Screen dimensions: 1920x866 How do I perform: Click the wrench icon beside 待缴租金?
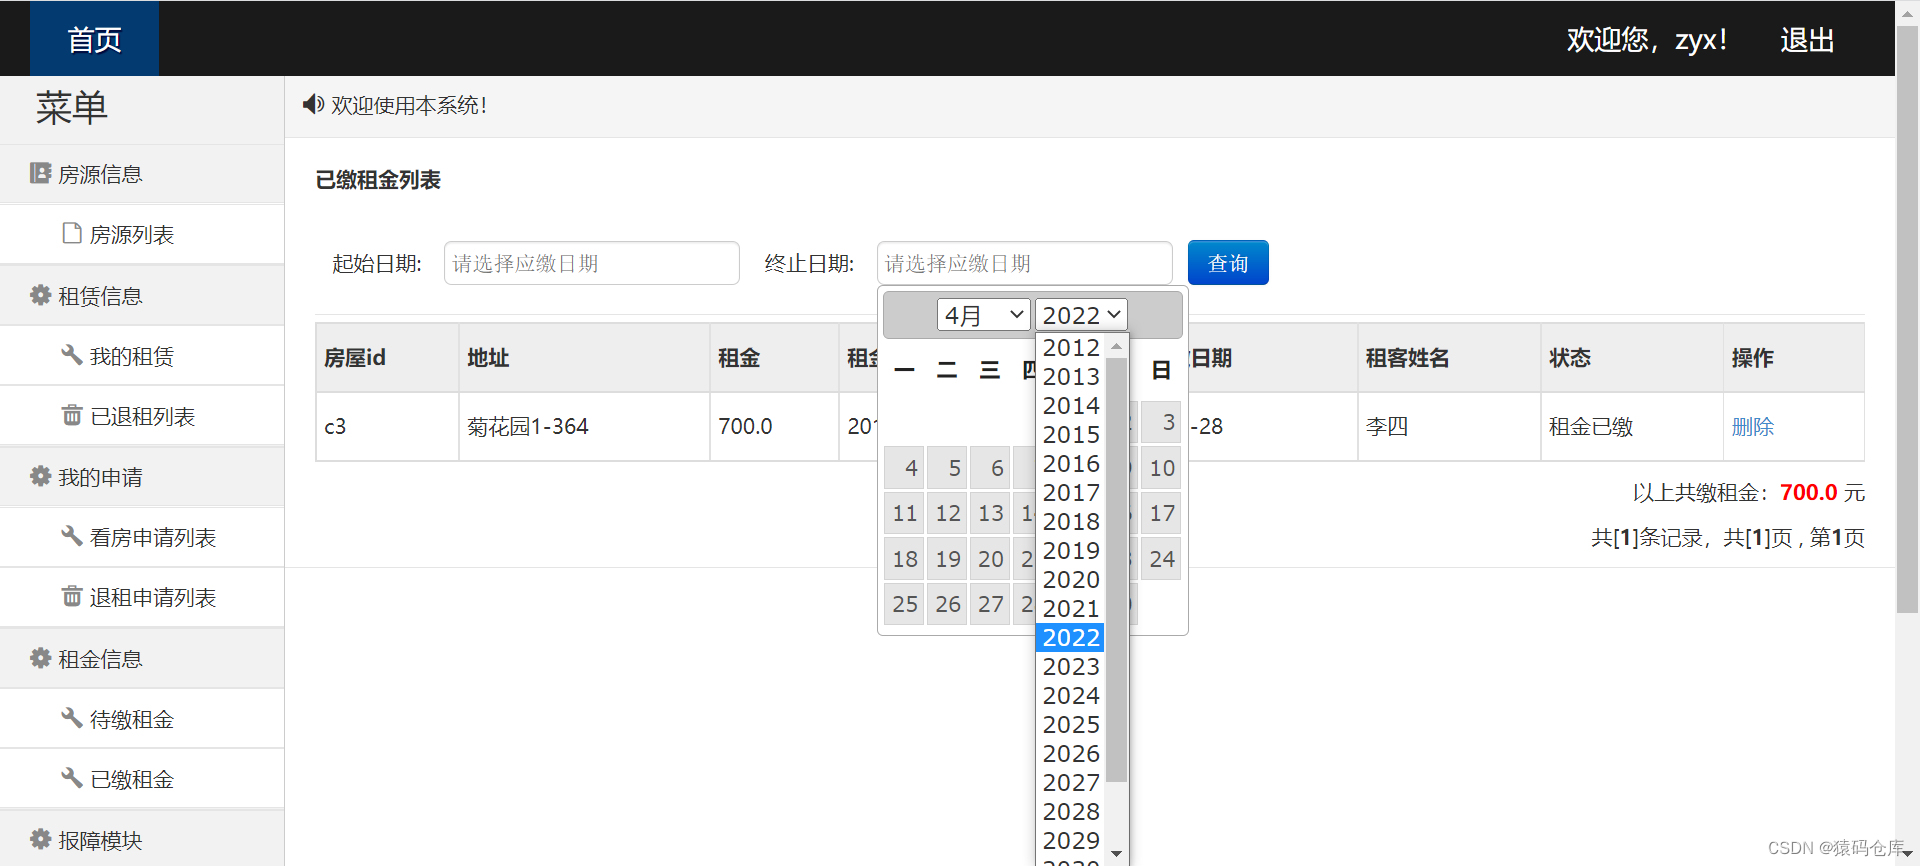point(72,718)
